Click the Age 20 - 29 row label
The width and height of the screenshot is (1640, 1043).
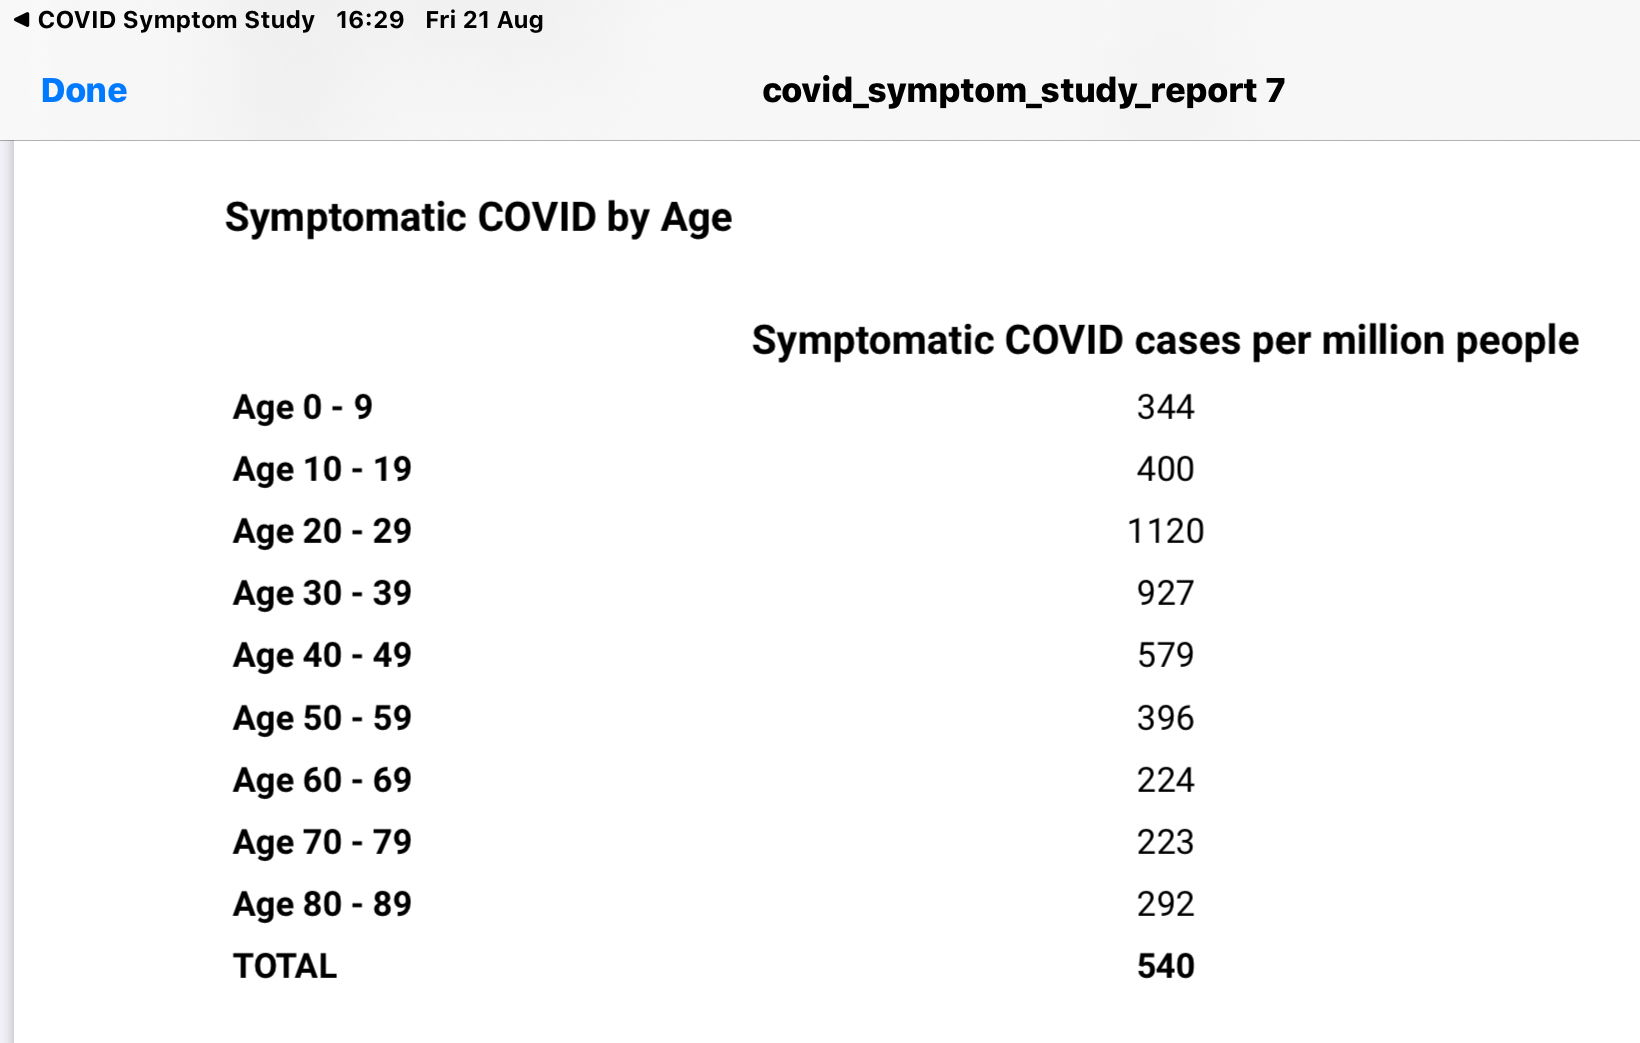pyautogui.click(x=322, y=532)
